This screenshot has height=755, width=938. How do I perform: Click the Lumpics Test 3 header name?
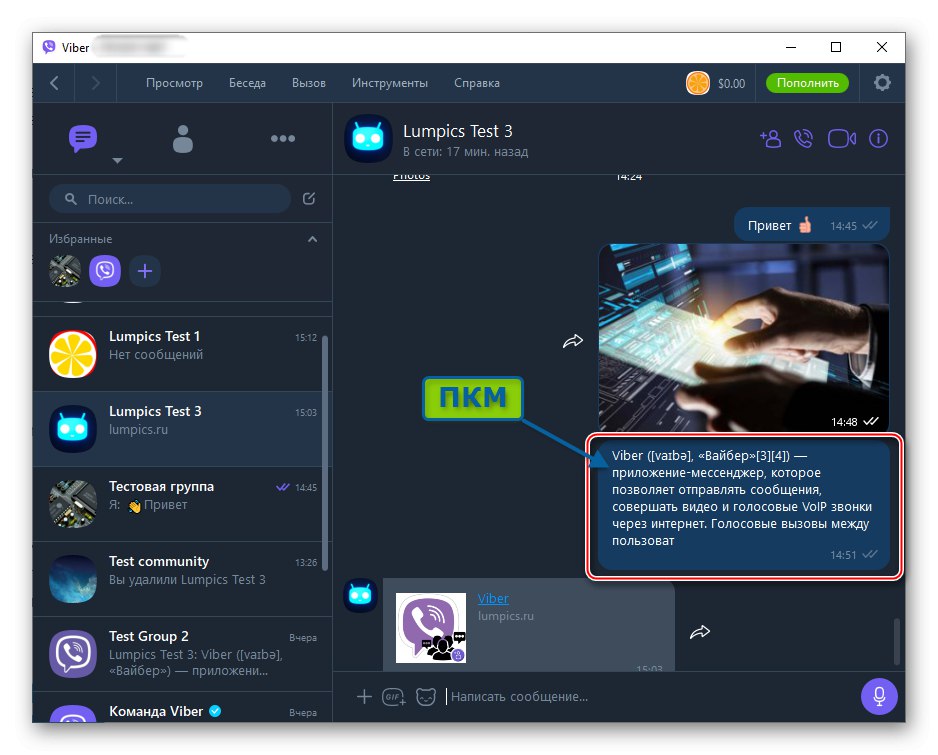(x=458, y=131)
